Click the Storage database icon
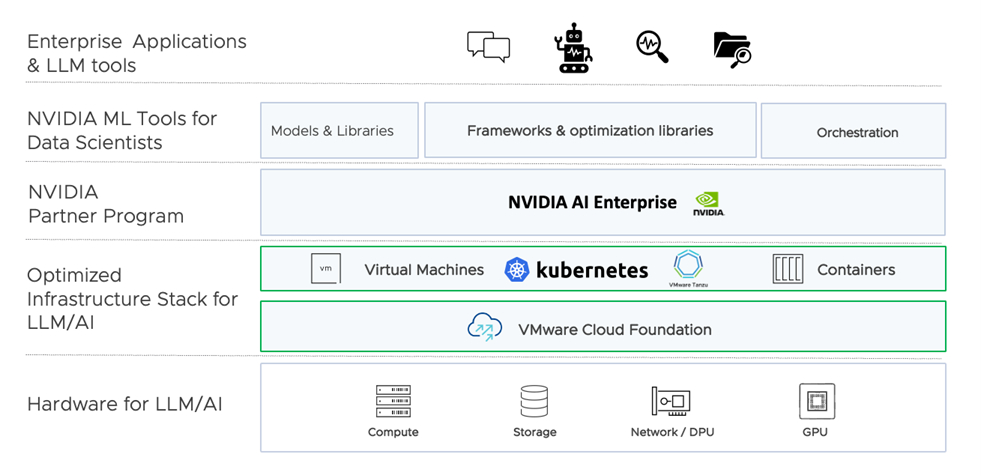This screenshot has height=475, width=981. click(535, 402)
